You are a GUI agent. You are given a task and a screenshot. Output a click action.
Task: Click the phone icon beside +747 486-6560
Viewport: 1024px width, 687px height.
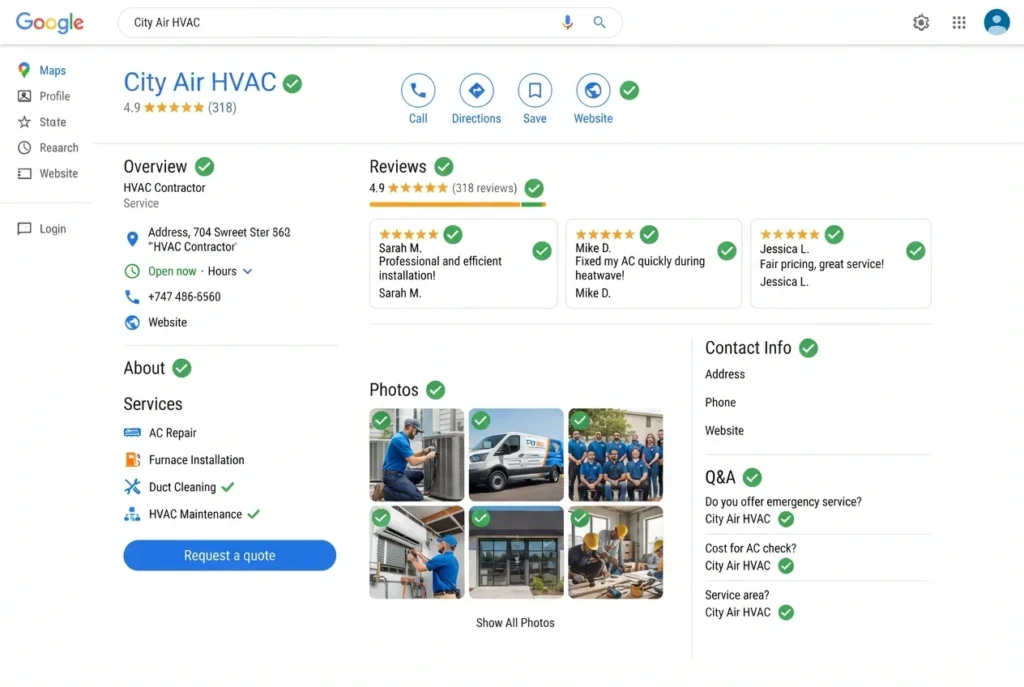click(132, 296)
